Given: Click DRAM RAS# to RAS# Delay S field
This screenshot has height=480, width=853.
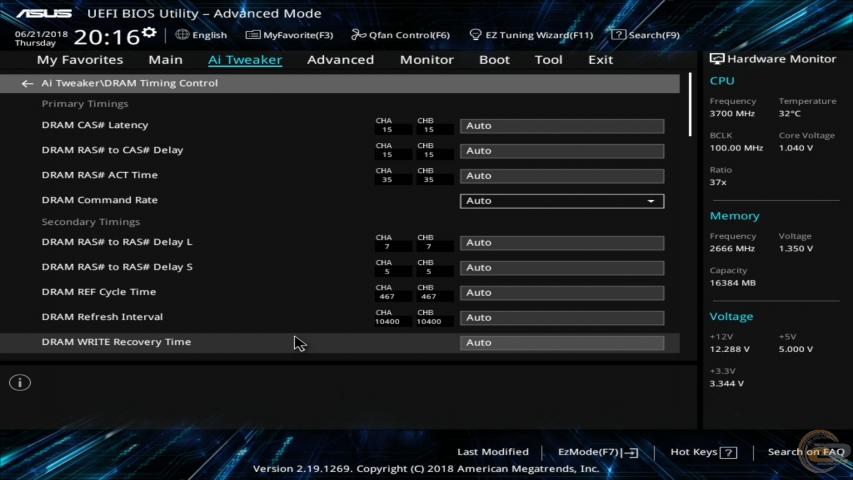Looking at the screenshot, I should click(562, 268).
